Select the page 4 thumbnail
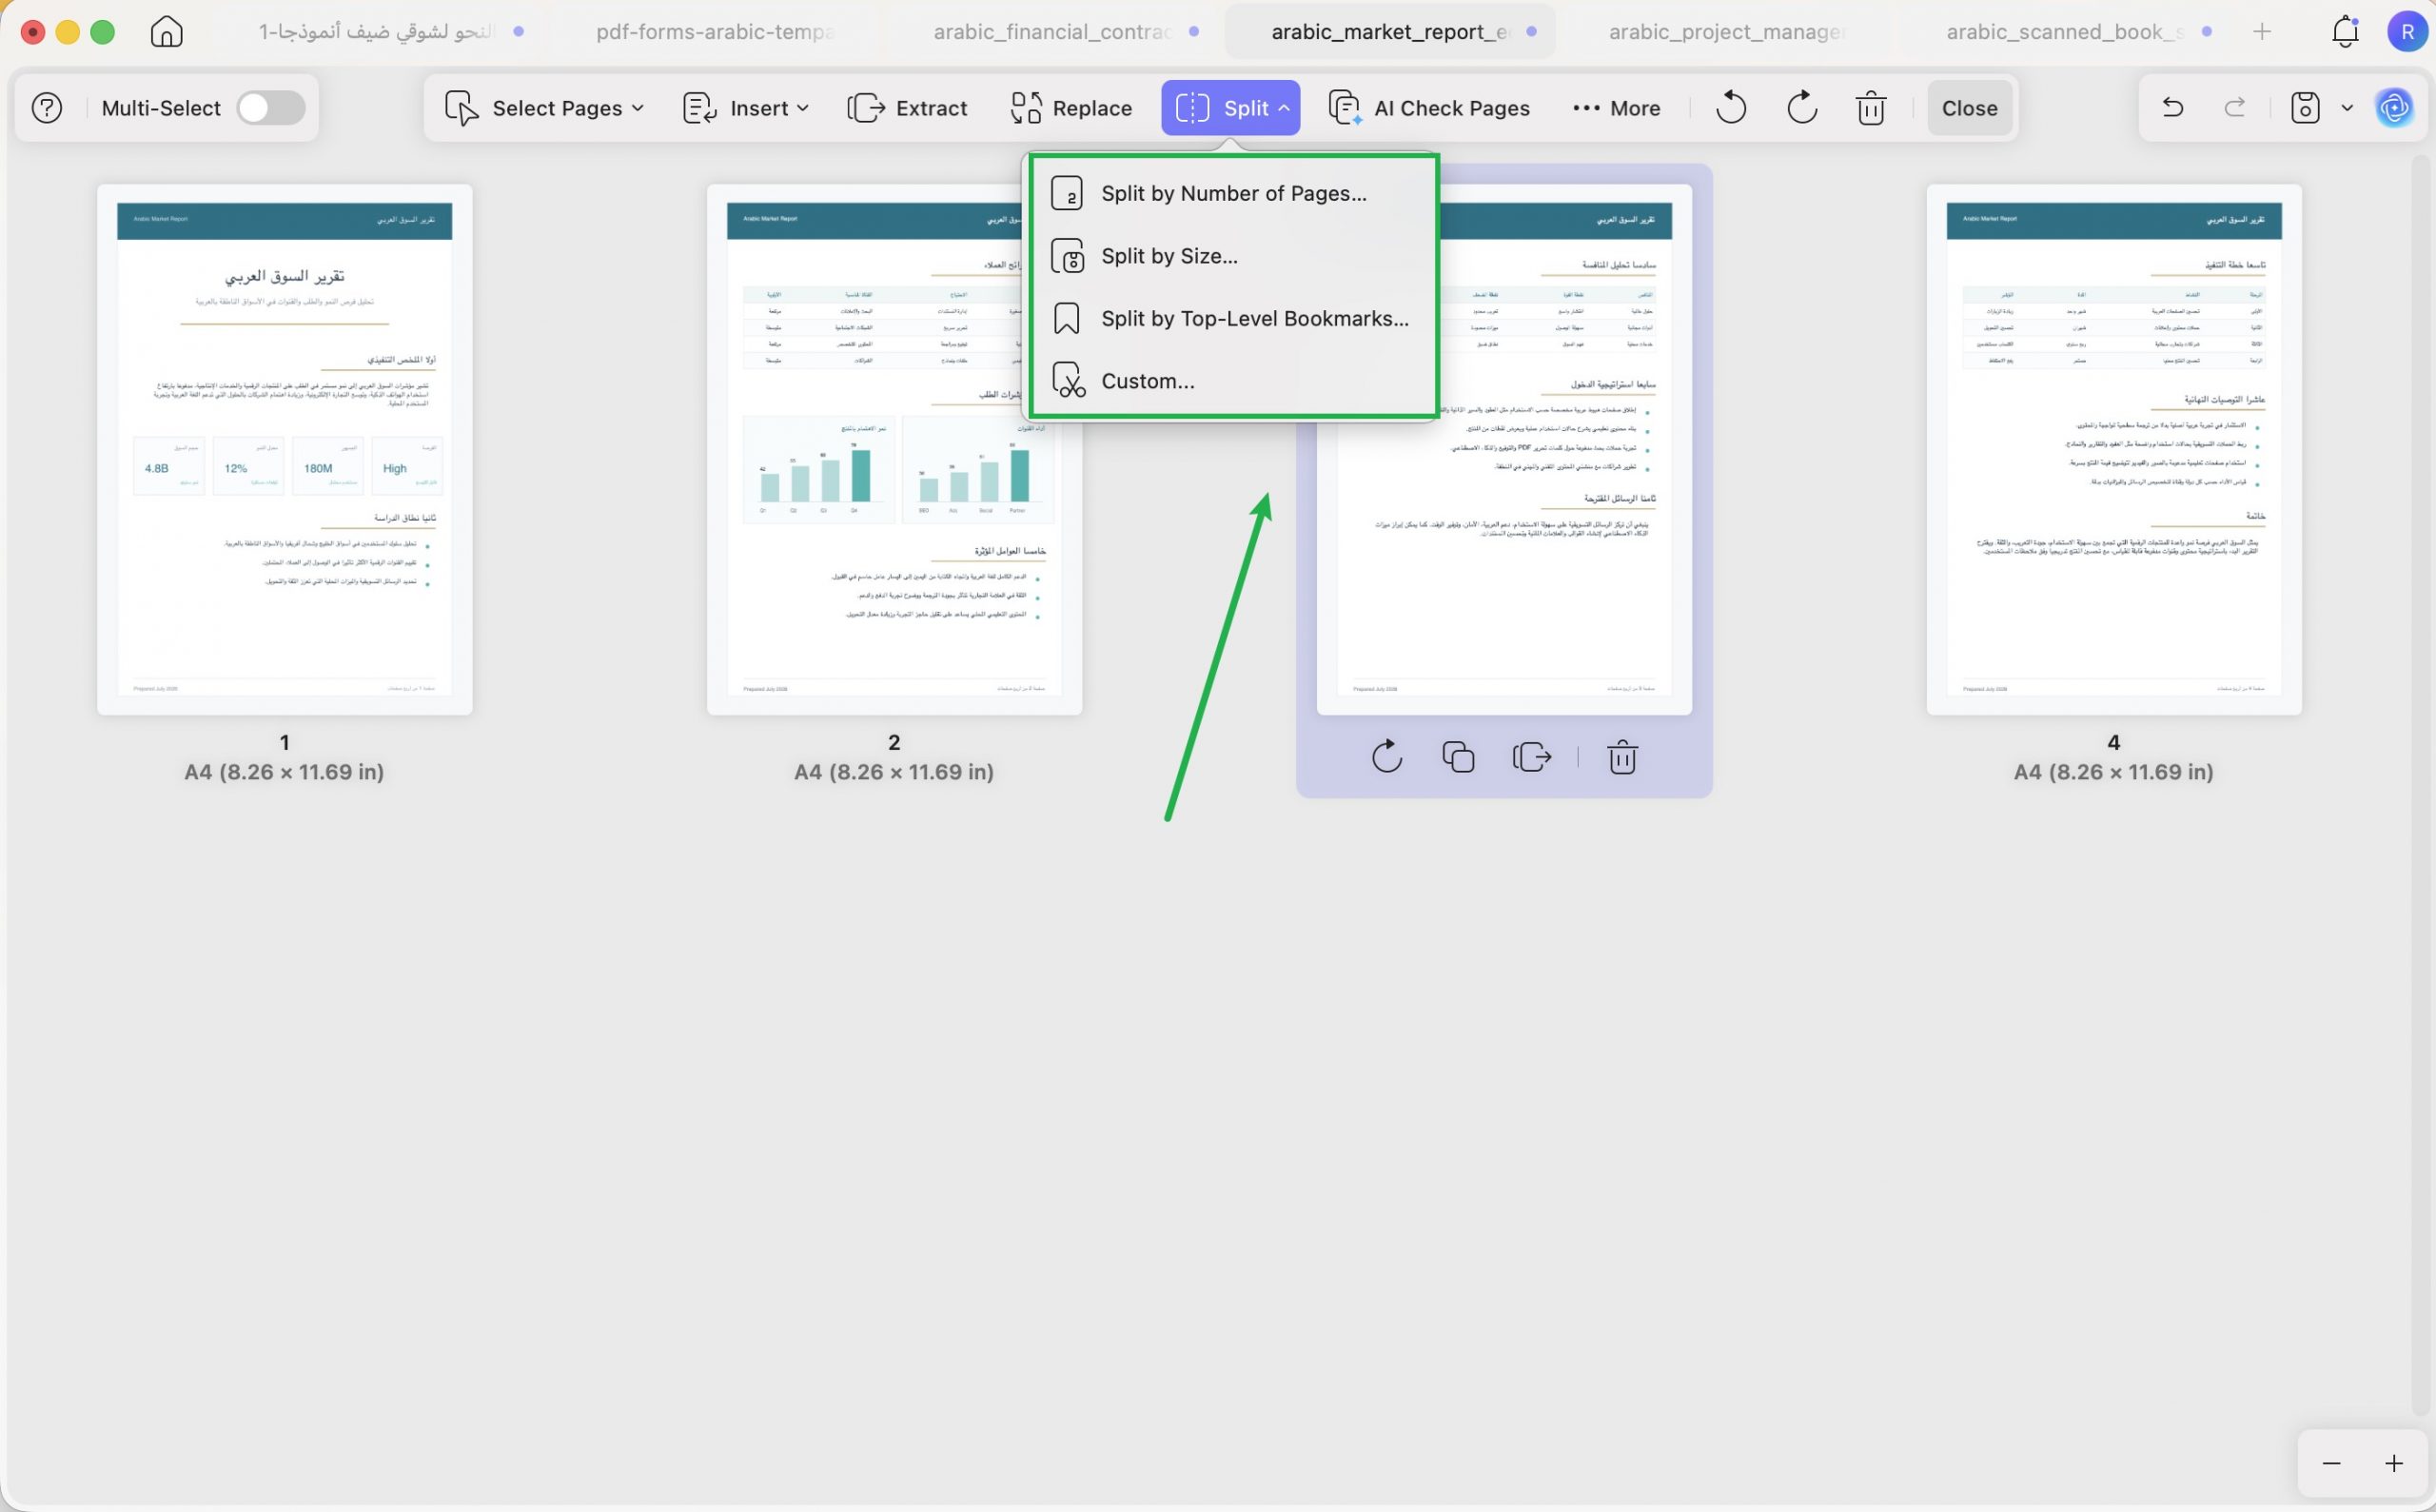2436x1512 pixels. click(x=2114, y=449)
